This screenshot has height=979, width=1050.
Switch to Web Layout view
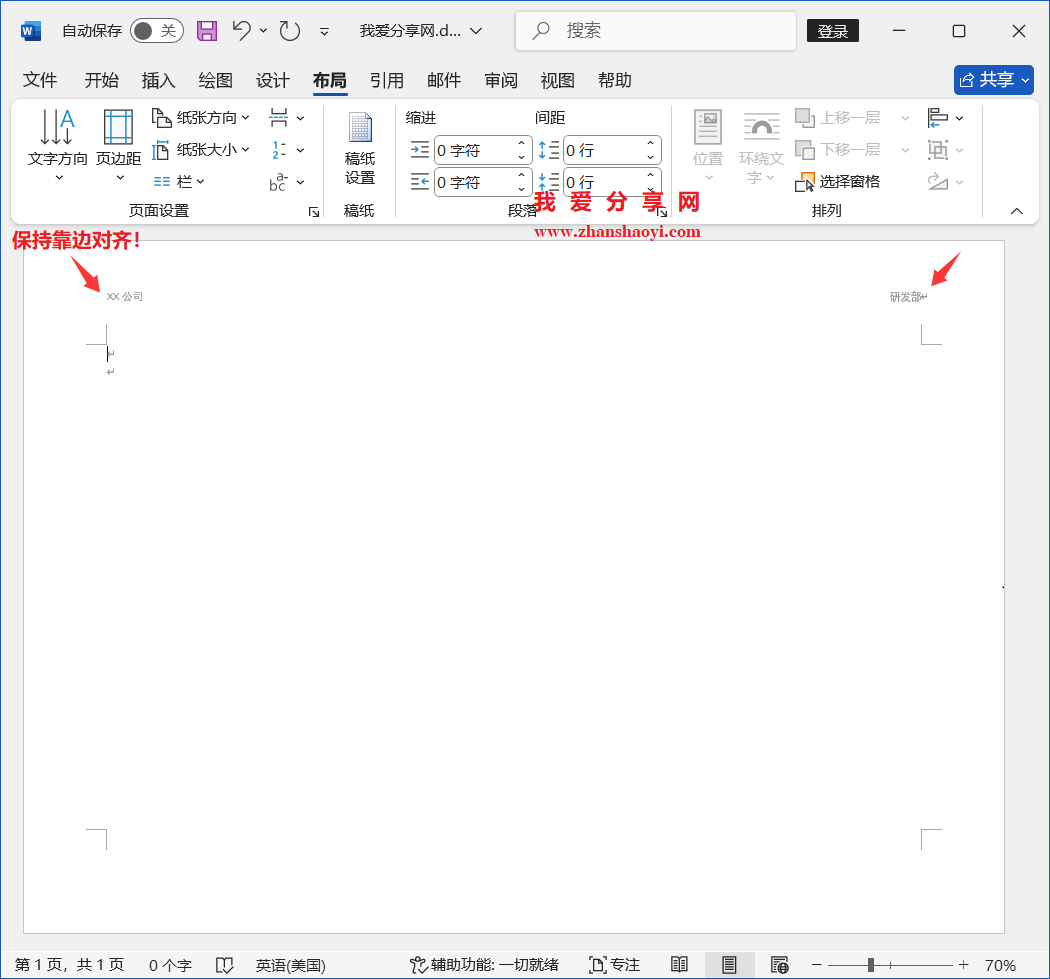click(779, 965)
